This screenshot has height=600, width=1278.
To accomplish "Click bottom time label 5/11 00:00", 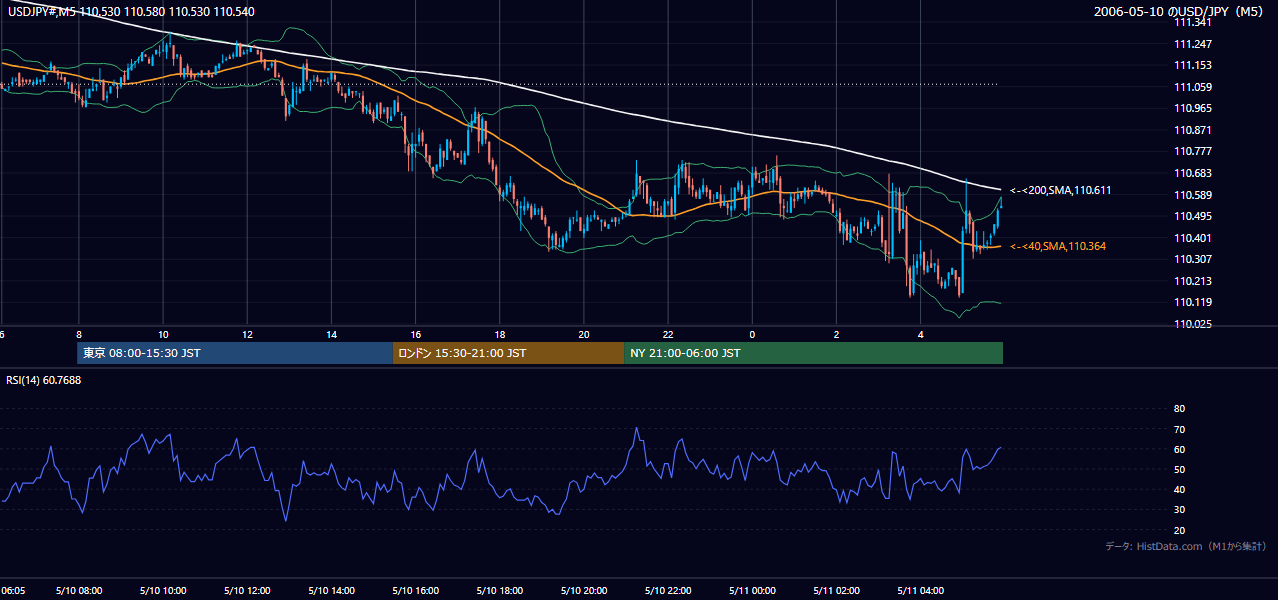I will point(752,591).
